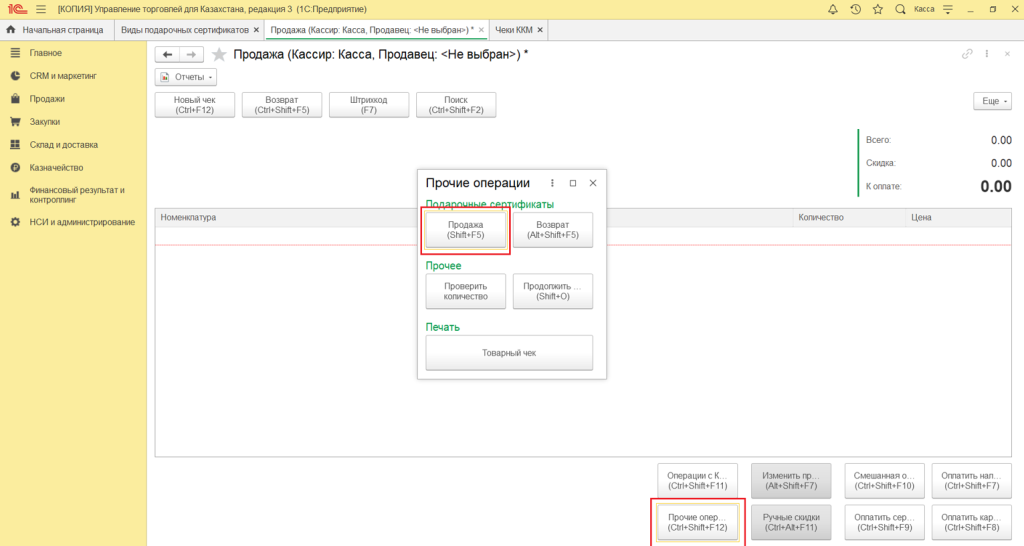
Task: Expand the Отчеты dropdown
Action: pyautogui.click(x=186, y=77)
